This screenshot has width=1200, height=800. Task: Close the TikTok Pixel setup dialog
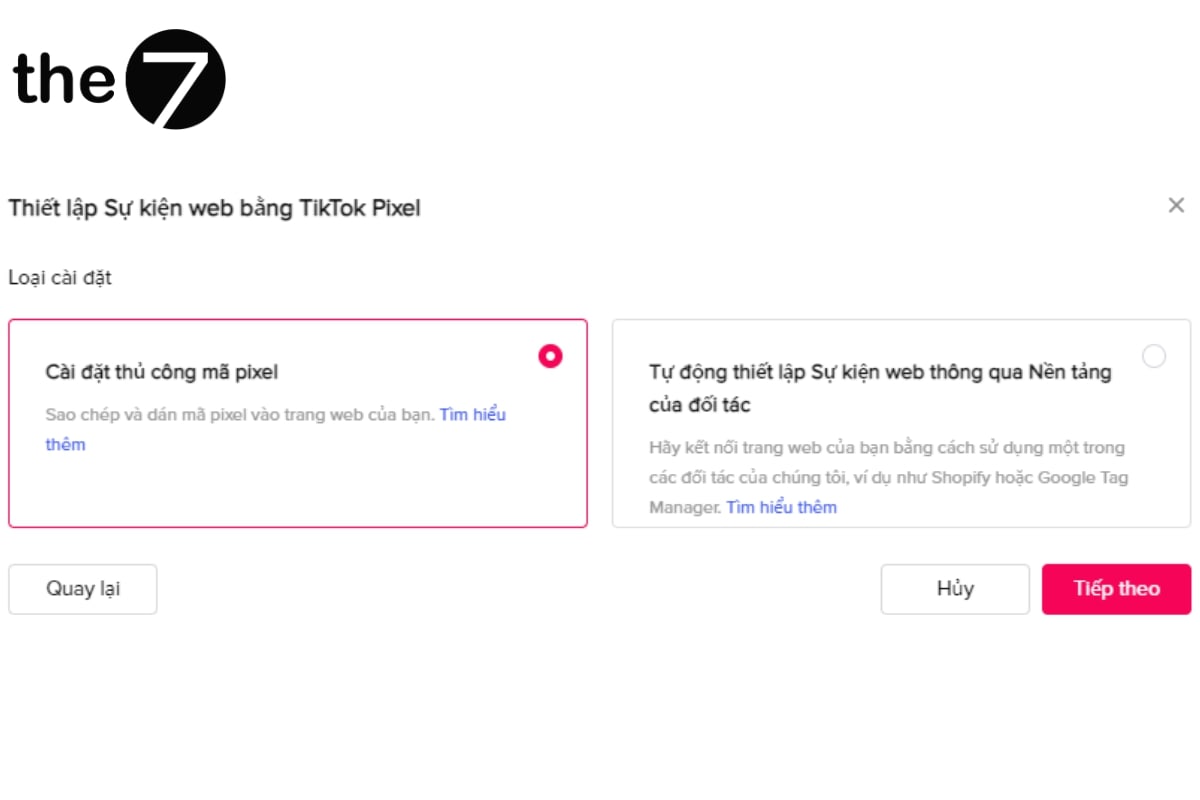coord(1176,206)
